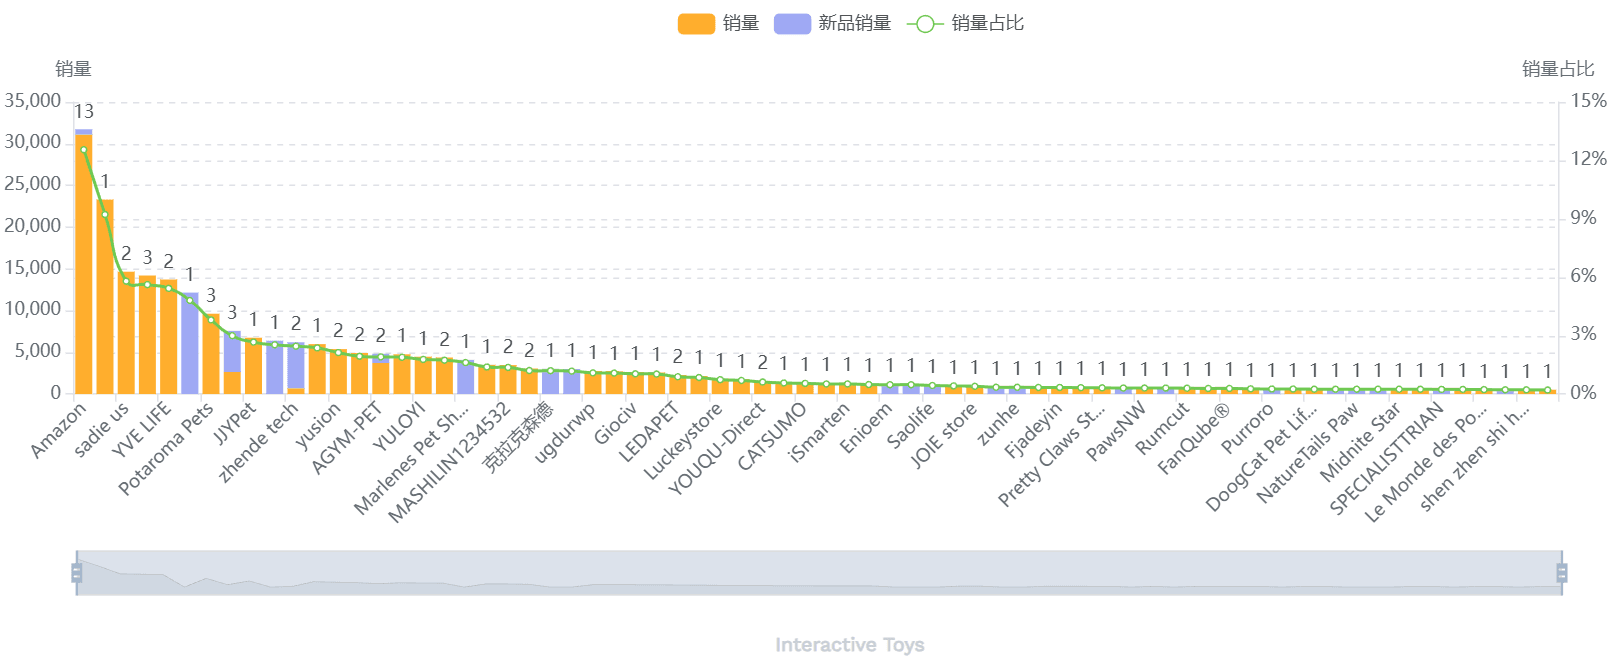Image resolution: width=1613 pixels, height=669 pixels.
Task: Click the Interactive Toys chart title
Action: [x=849, y=645]
